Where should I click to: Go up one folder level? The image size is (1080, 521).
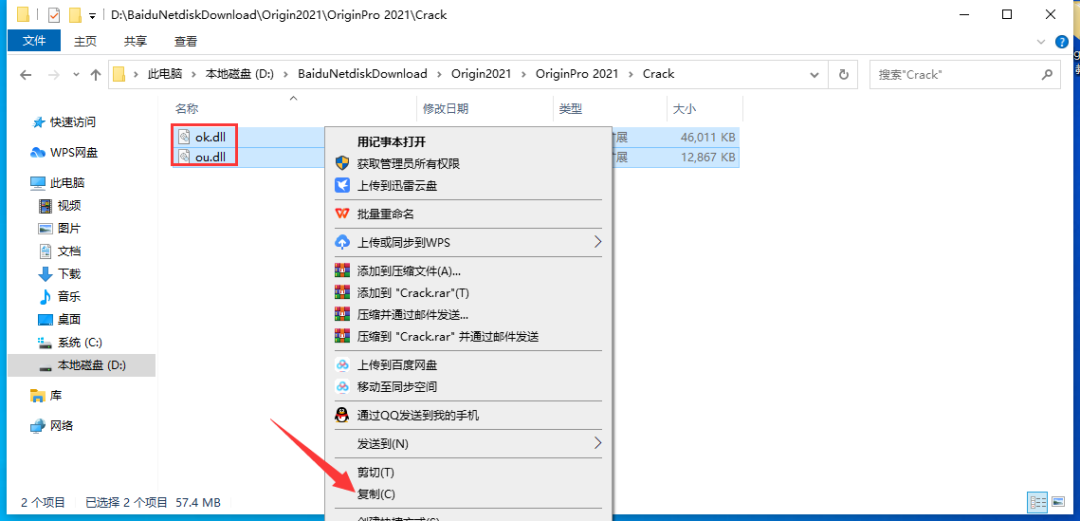click(x=96, y=74)
